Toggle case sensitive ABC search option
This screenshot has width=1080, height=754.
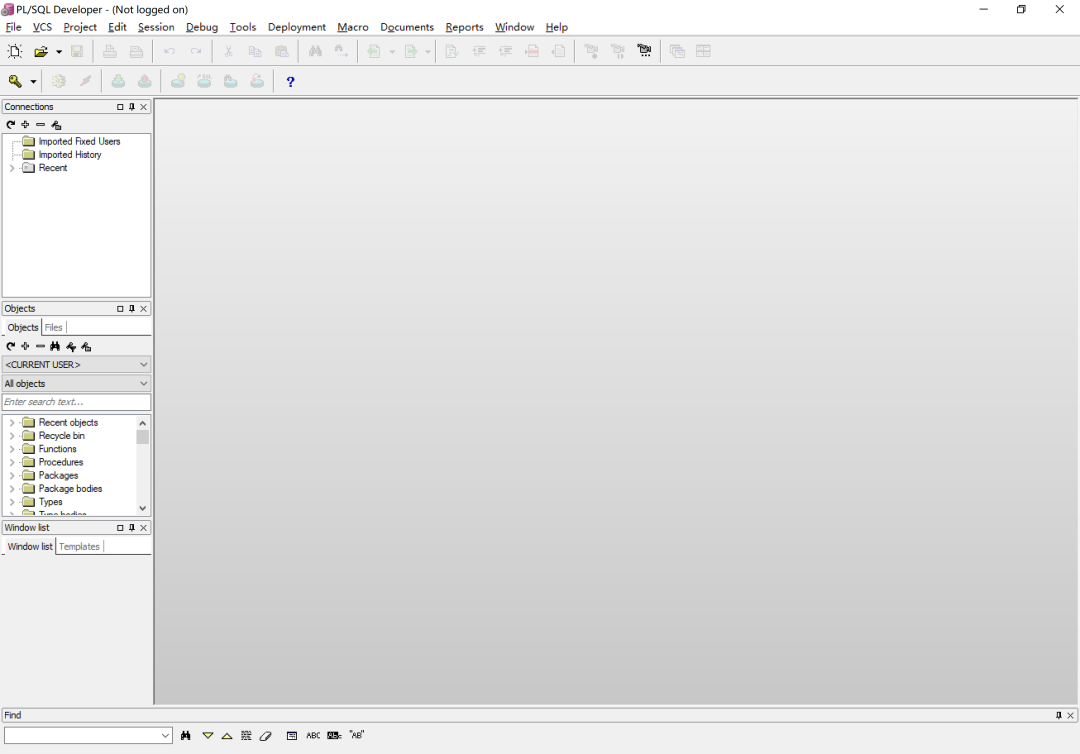[313, 735]
